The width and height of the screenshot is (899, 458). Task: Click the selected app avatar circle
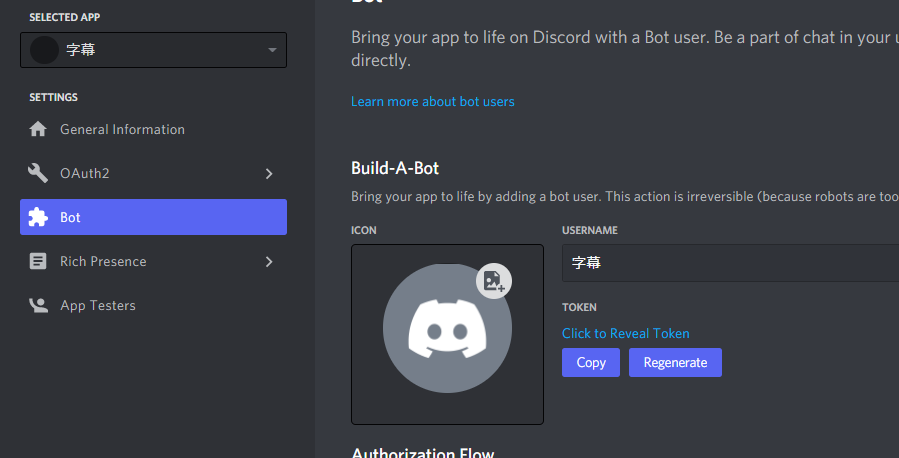click(x=44, y=50)
